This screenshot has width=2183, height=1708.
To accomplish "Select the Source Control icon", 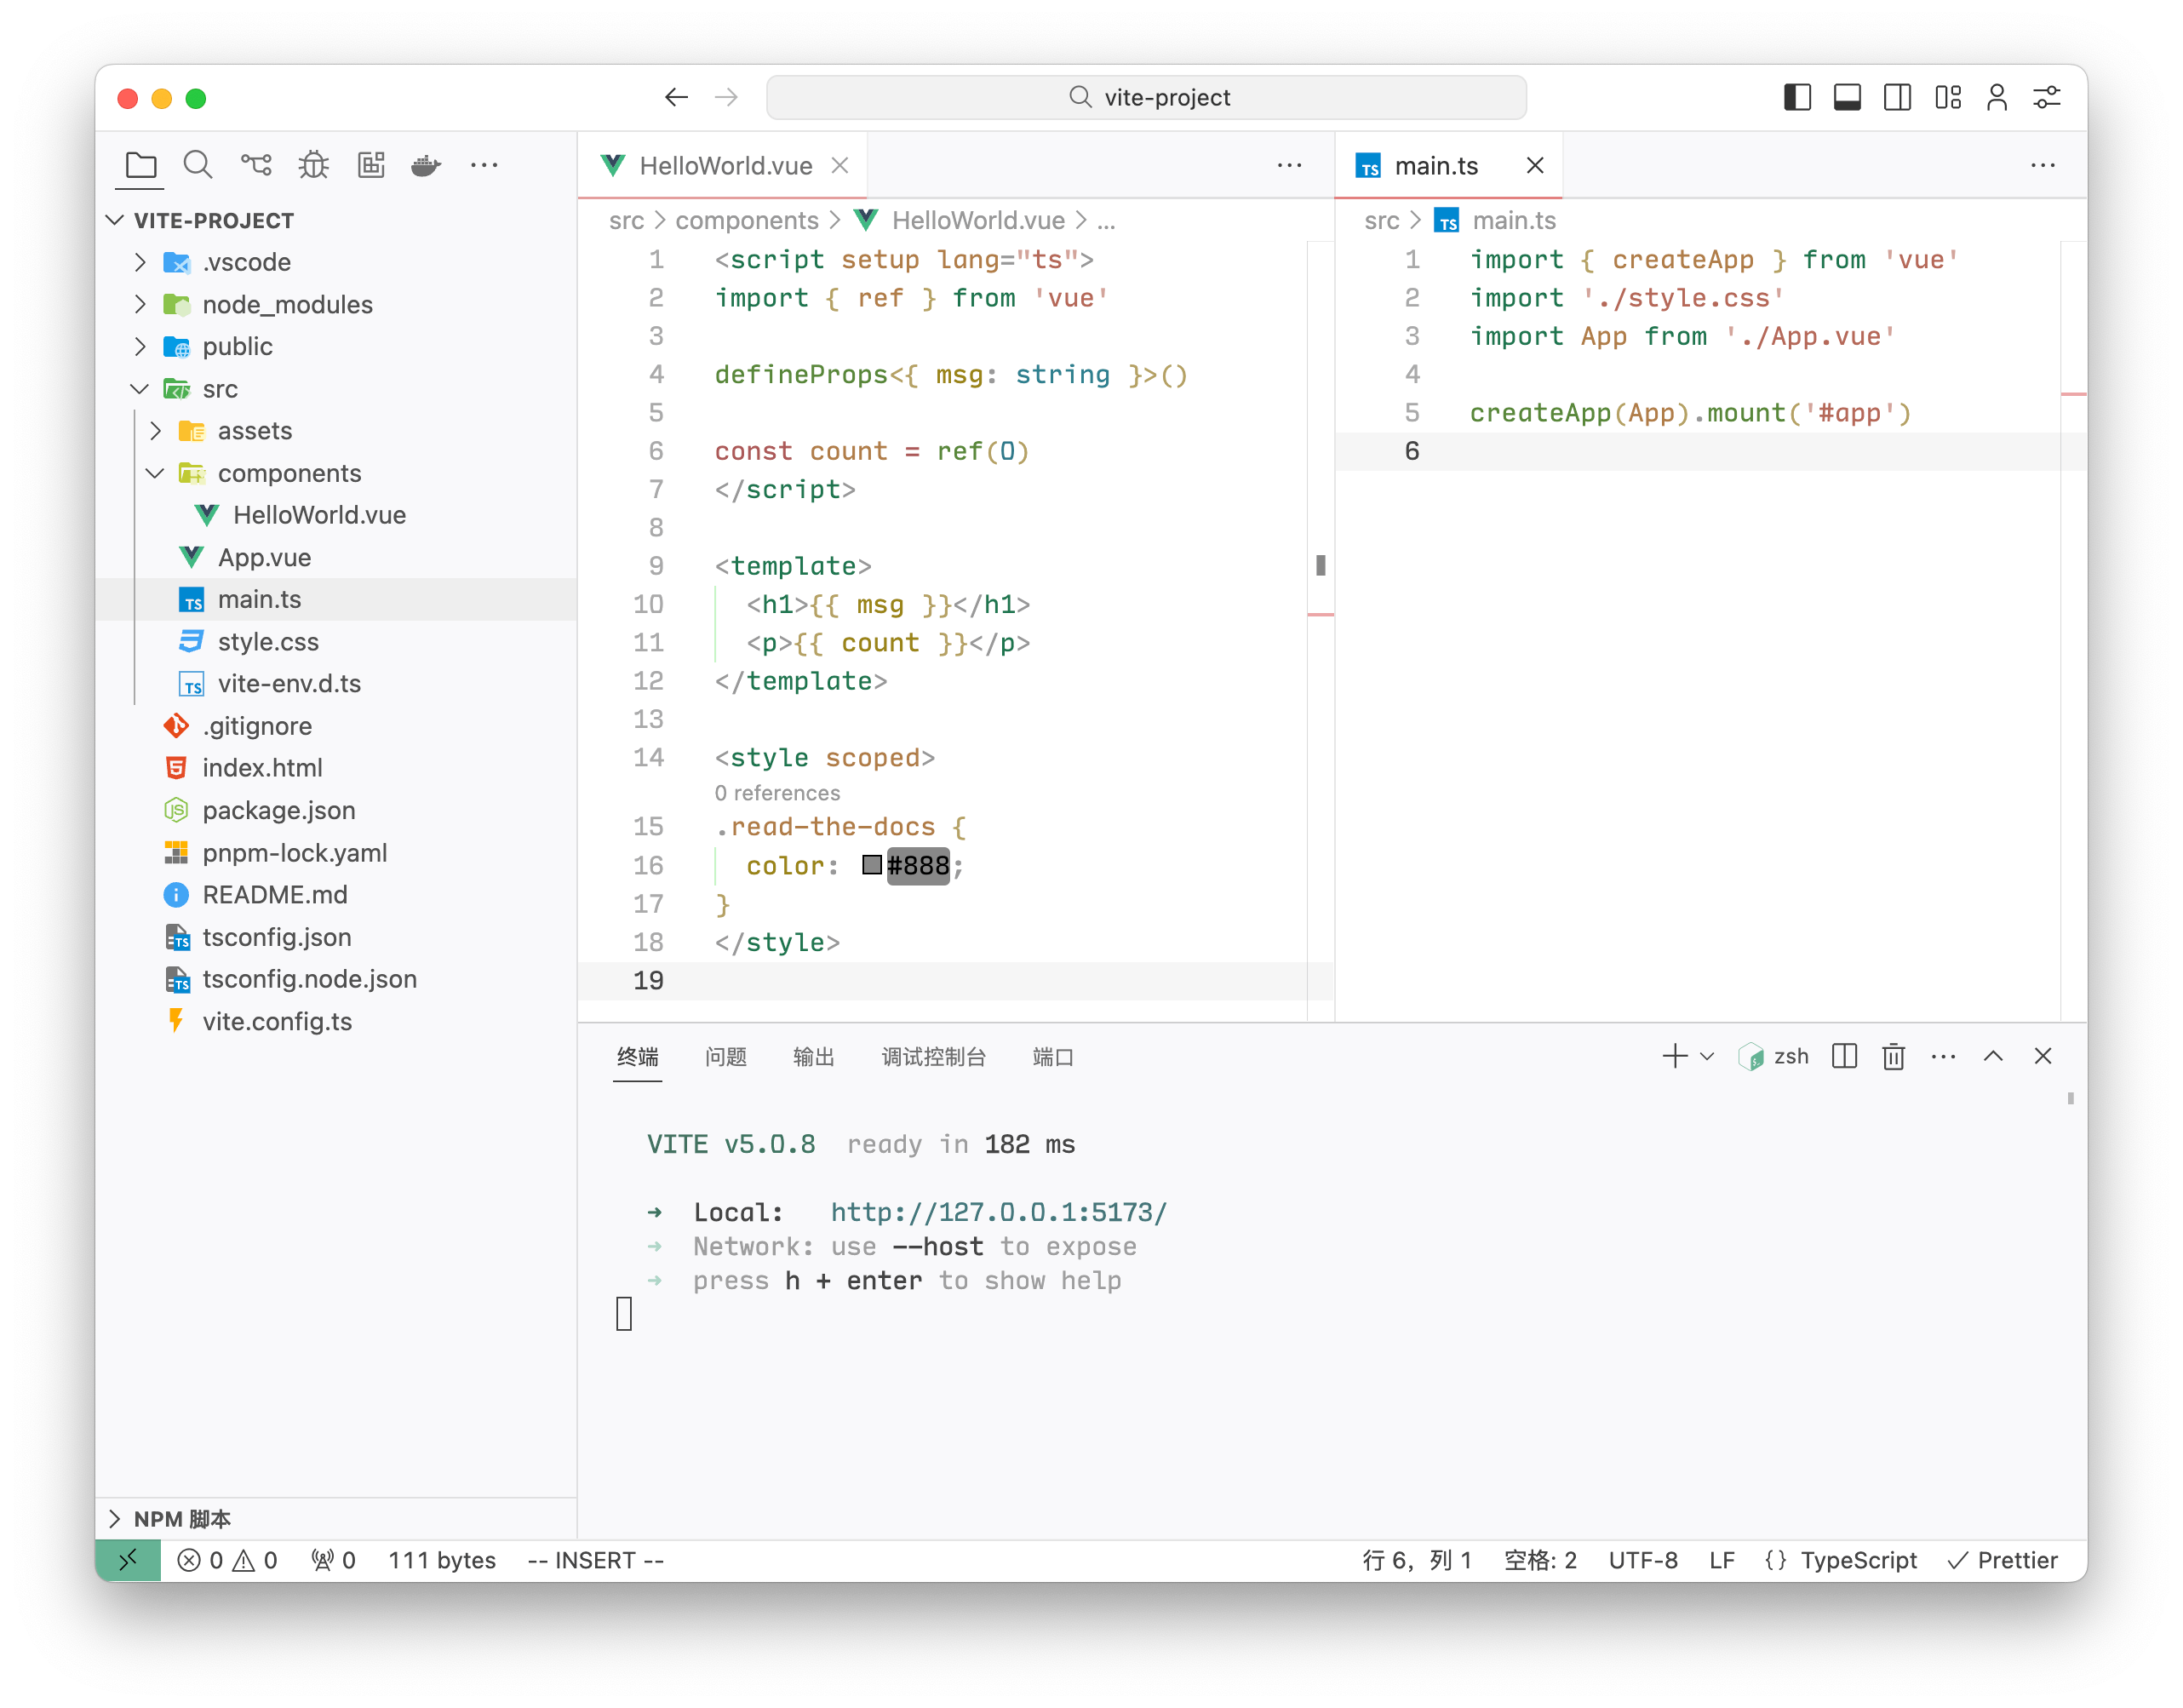I will coord(256,164).
